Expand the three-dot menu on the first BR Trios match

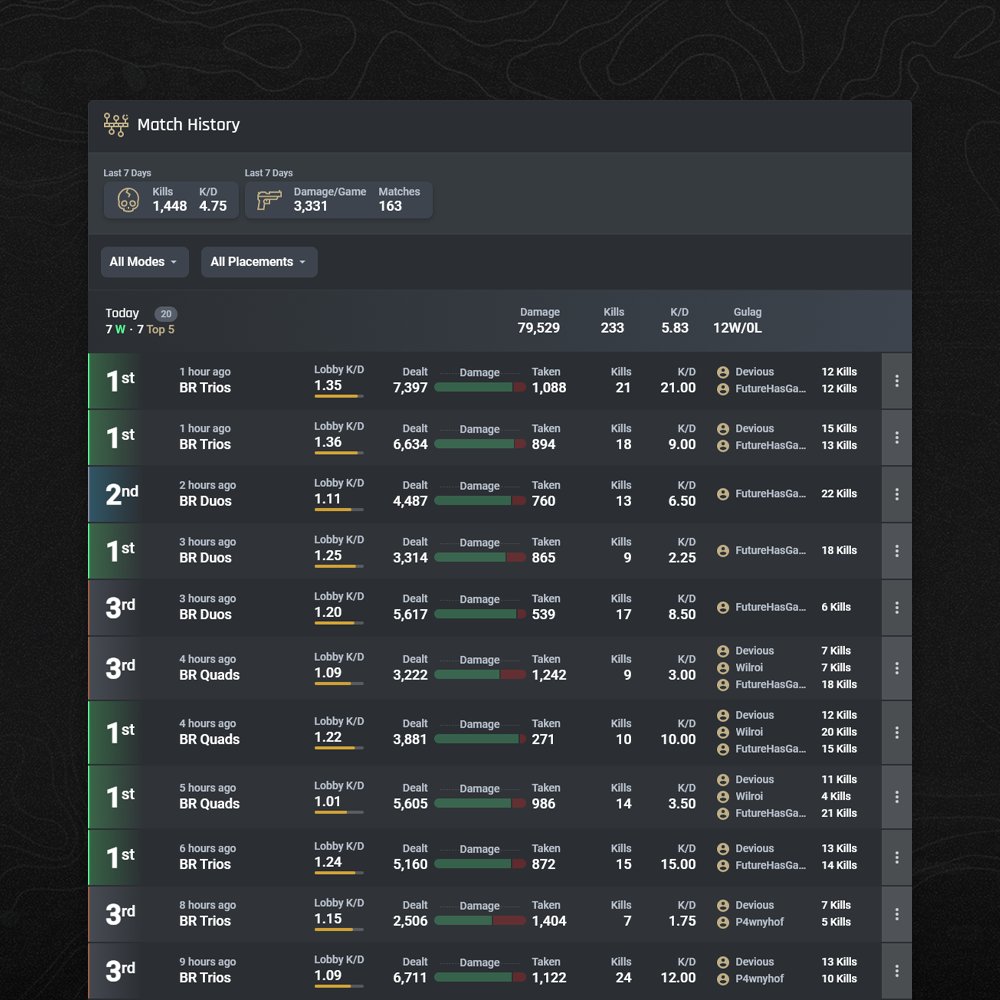click(x=897, y=380)
